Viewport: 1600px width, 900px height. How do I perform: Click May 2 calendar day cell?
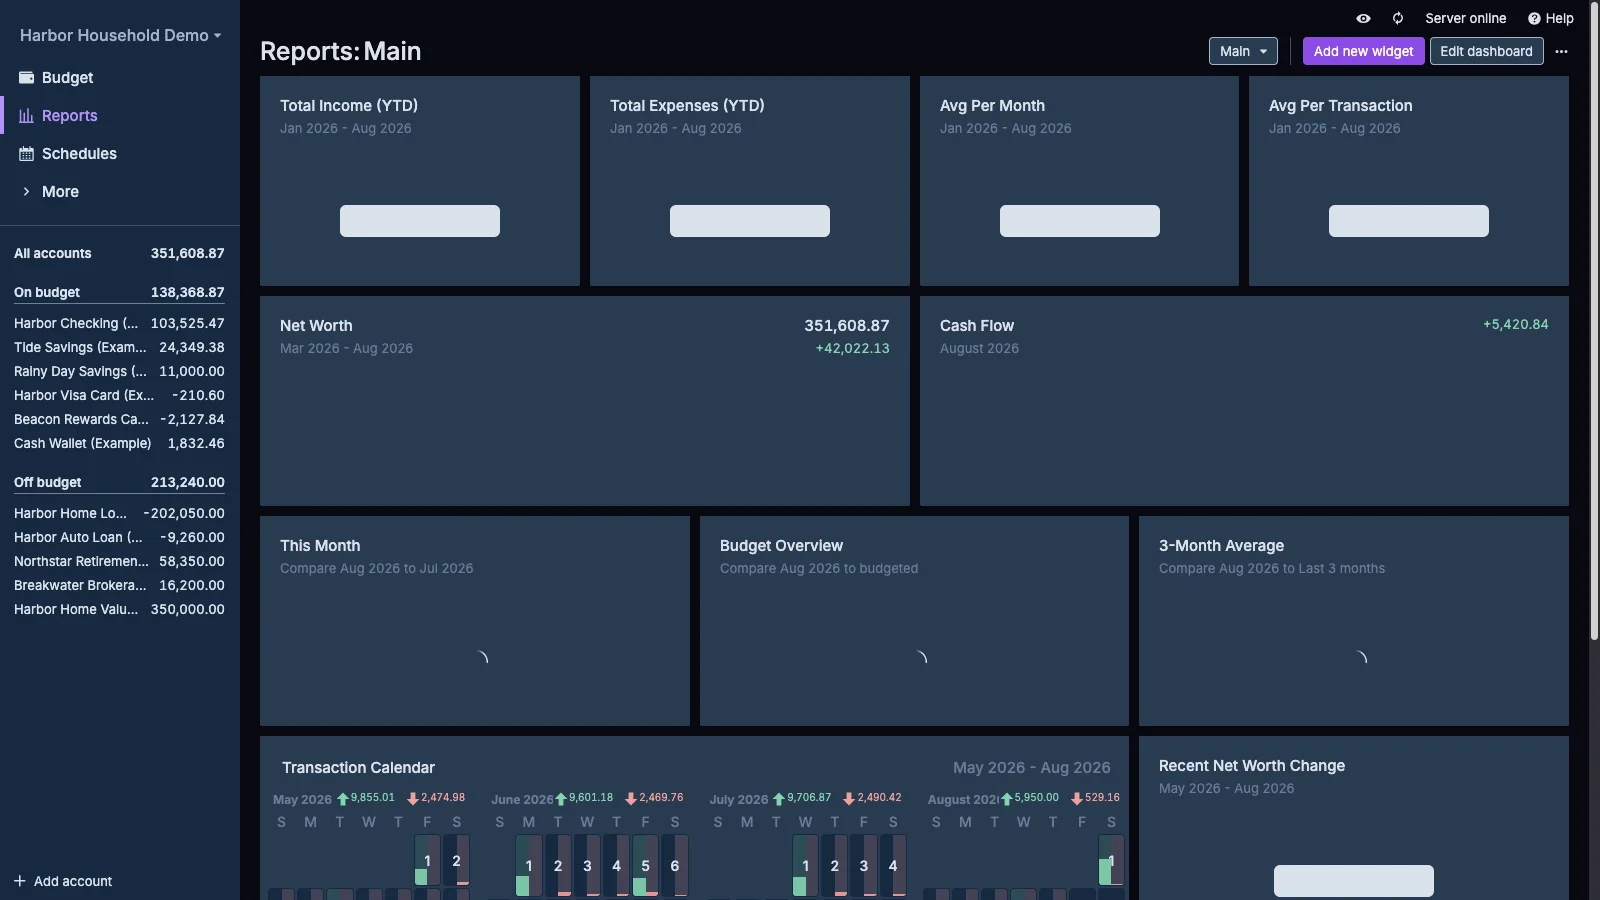coord(456,861)
